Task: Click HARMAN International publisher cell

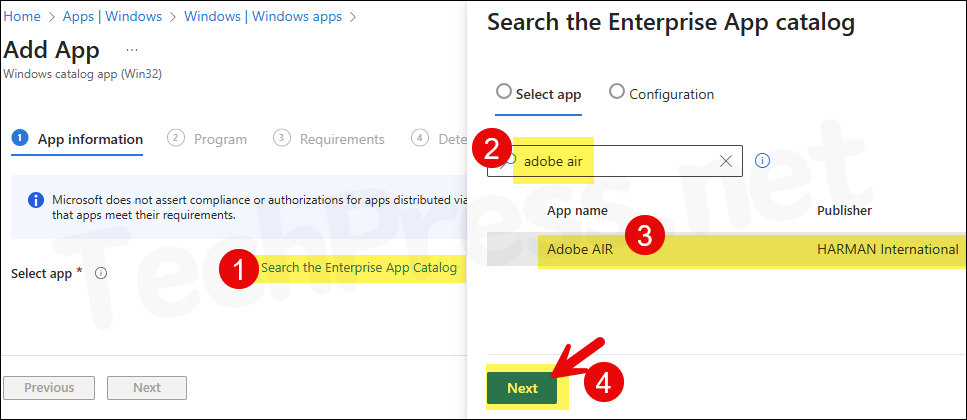Action: (887, 249)
